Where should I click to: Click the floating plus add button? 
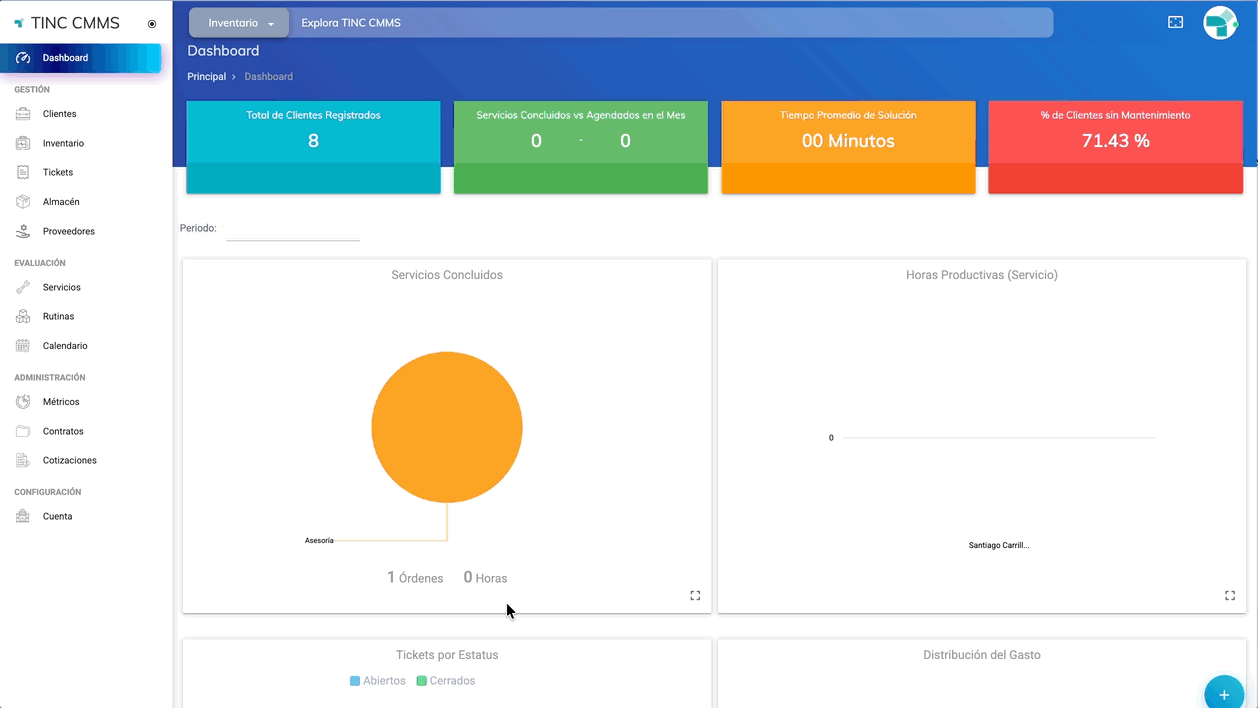coord(1223,694)
